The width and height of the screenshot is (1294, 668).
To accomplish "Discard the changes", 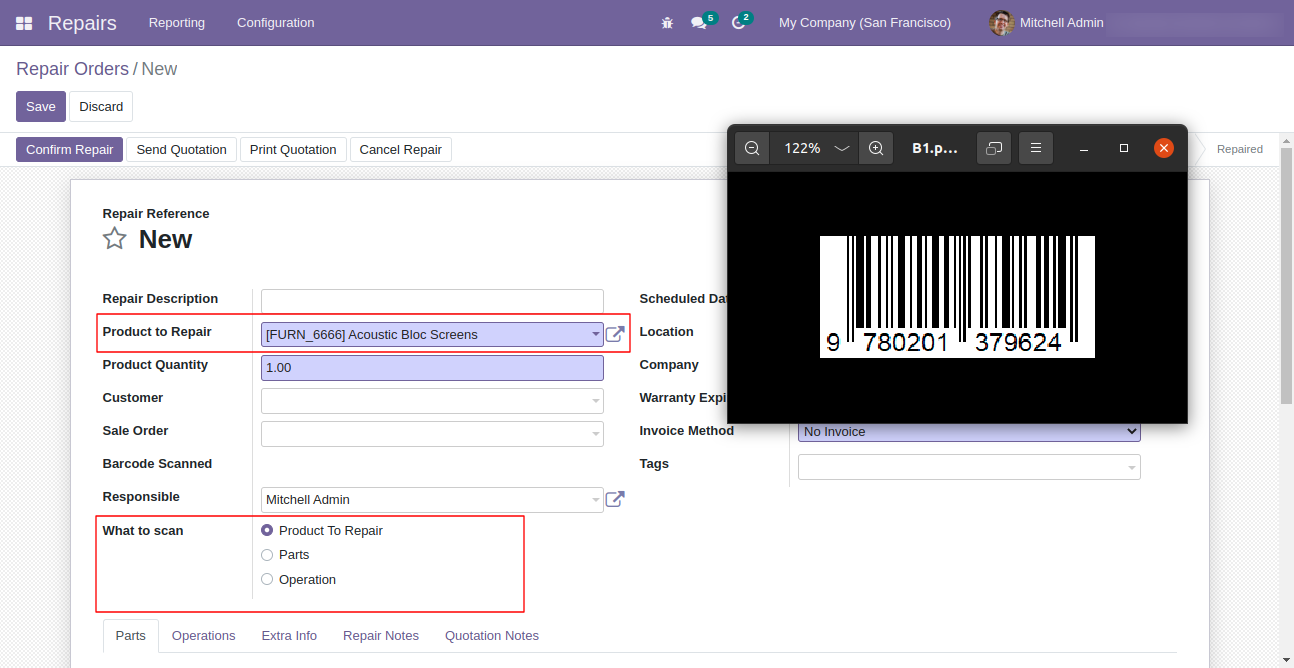I will [101, 107].
